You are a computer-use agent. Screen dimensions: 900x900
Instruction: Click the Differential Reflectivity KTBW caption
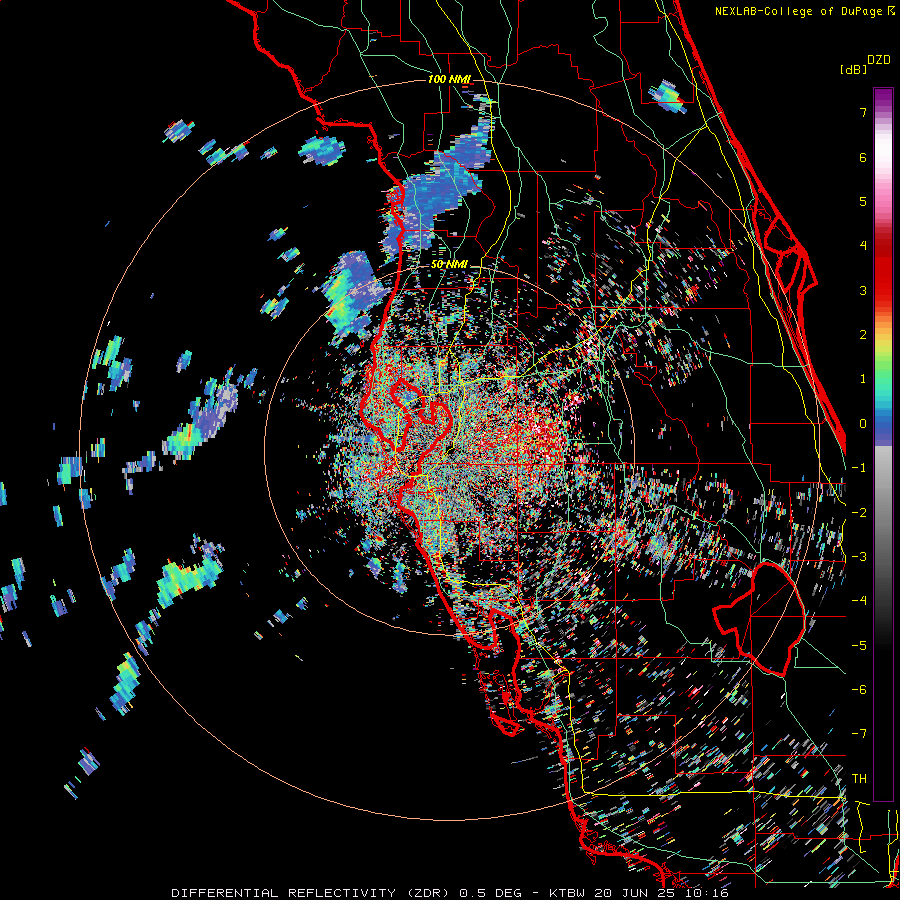450,893
